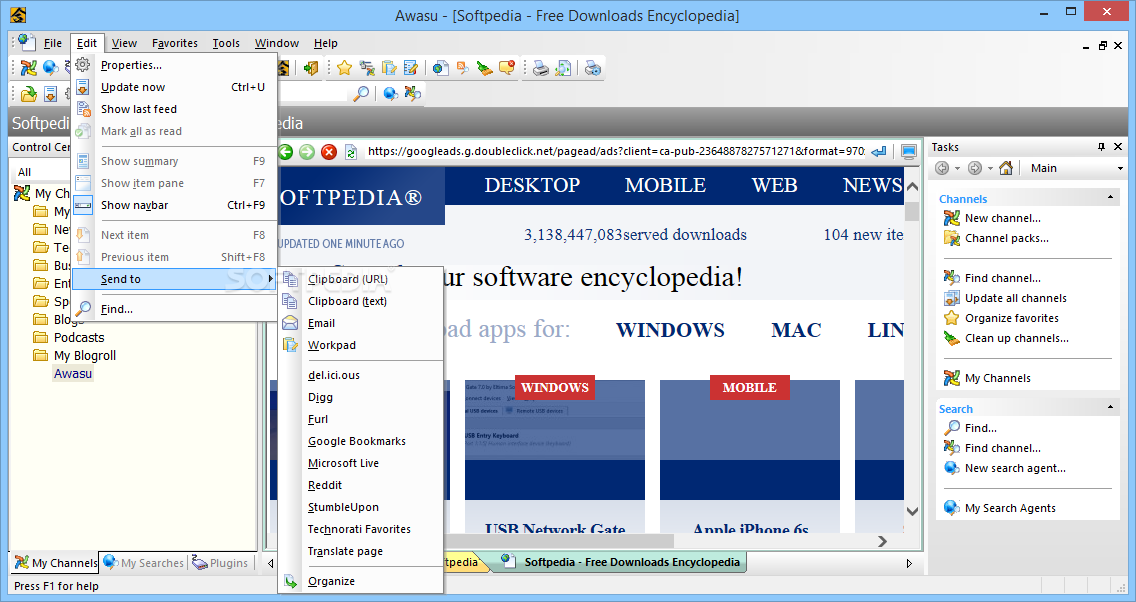
Task: Choose del.icio.us in Send to submenu
Action: tap(361, 375)
